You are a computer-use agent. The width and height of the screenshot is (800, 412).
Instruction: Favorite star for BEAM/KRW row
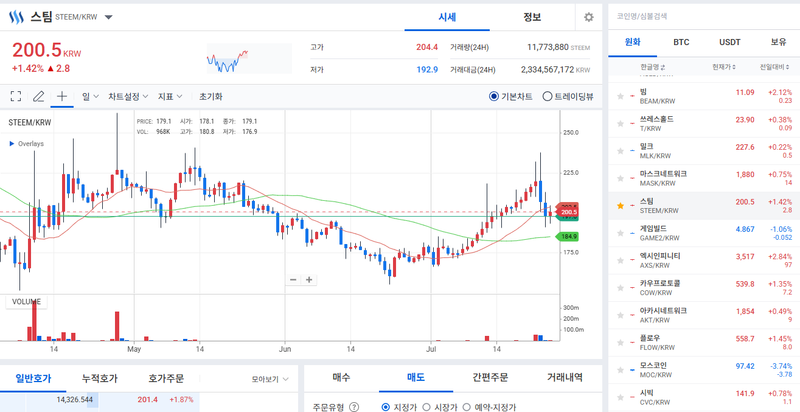(x=620, y=96)
